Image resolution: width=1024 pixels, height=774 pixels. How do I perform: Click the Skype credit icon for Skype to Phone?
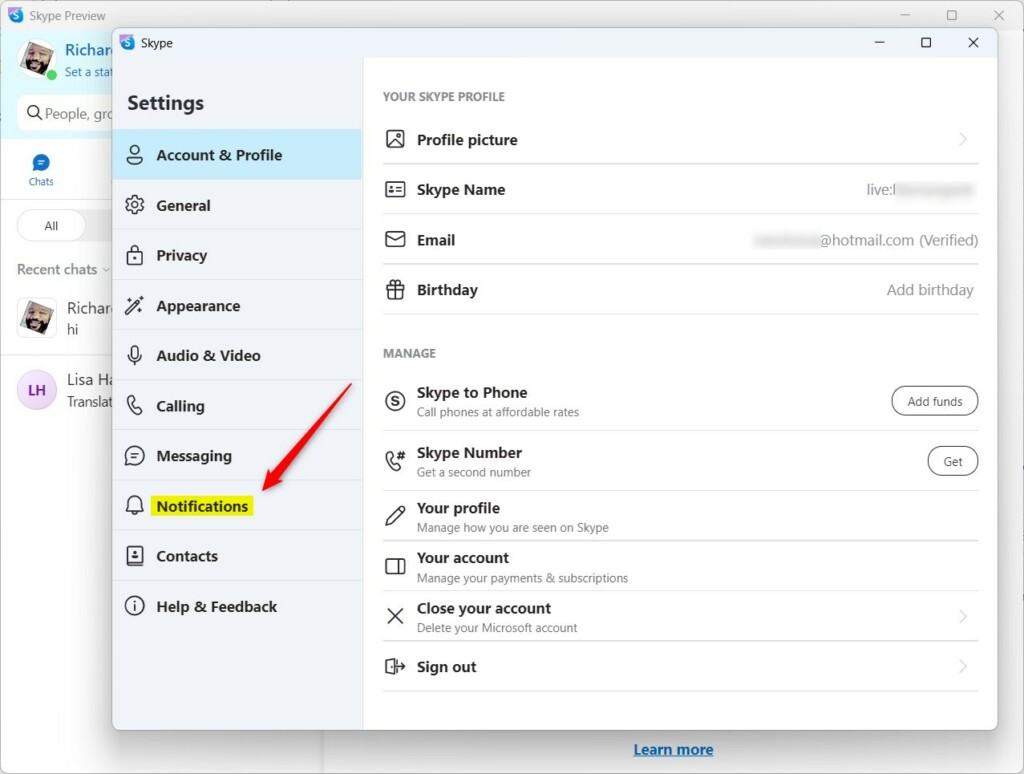tap(395, 401)
